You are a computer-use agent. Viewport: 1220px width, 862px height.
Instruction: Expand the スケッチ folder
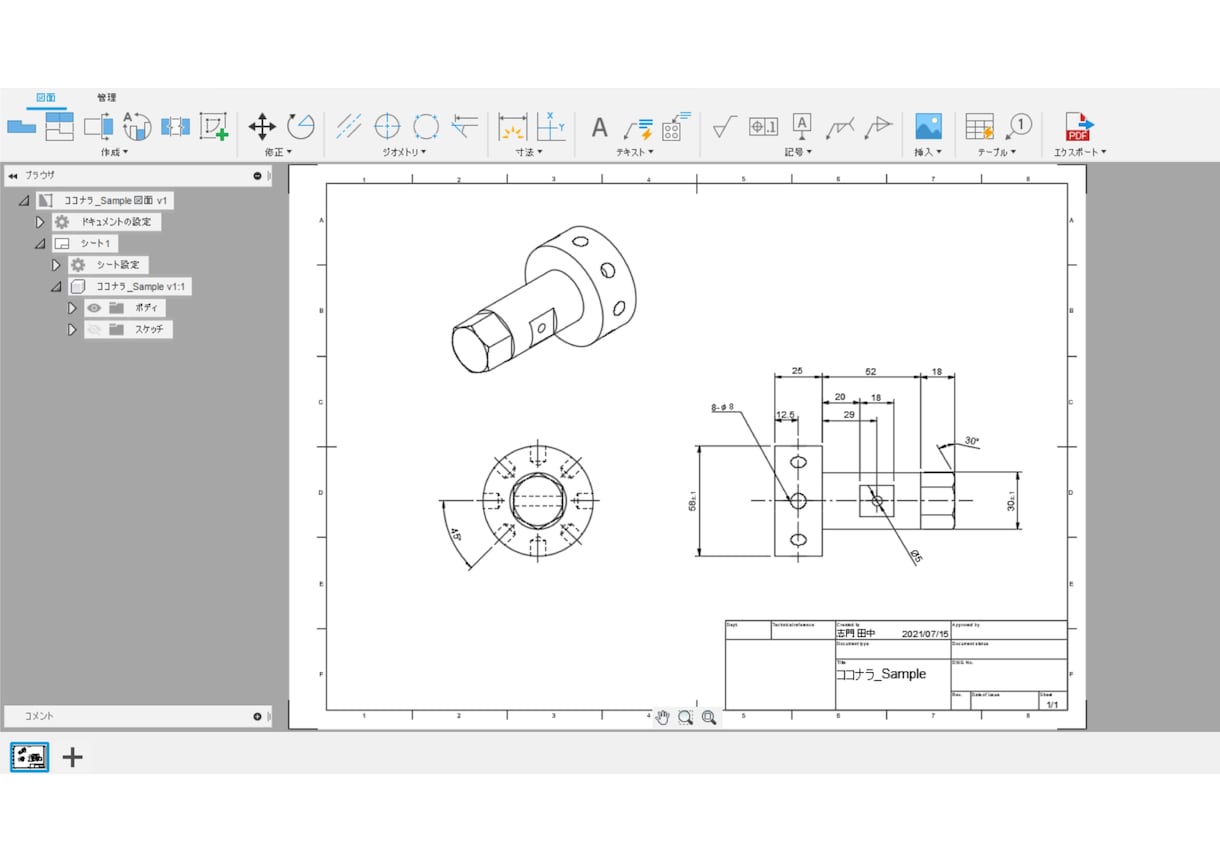(x=73, y=329)
